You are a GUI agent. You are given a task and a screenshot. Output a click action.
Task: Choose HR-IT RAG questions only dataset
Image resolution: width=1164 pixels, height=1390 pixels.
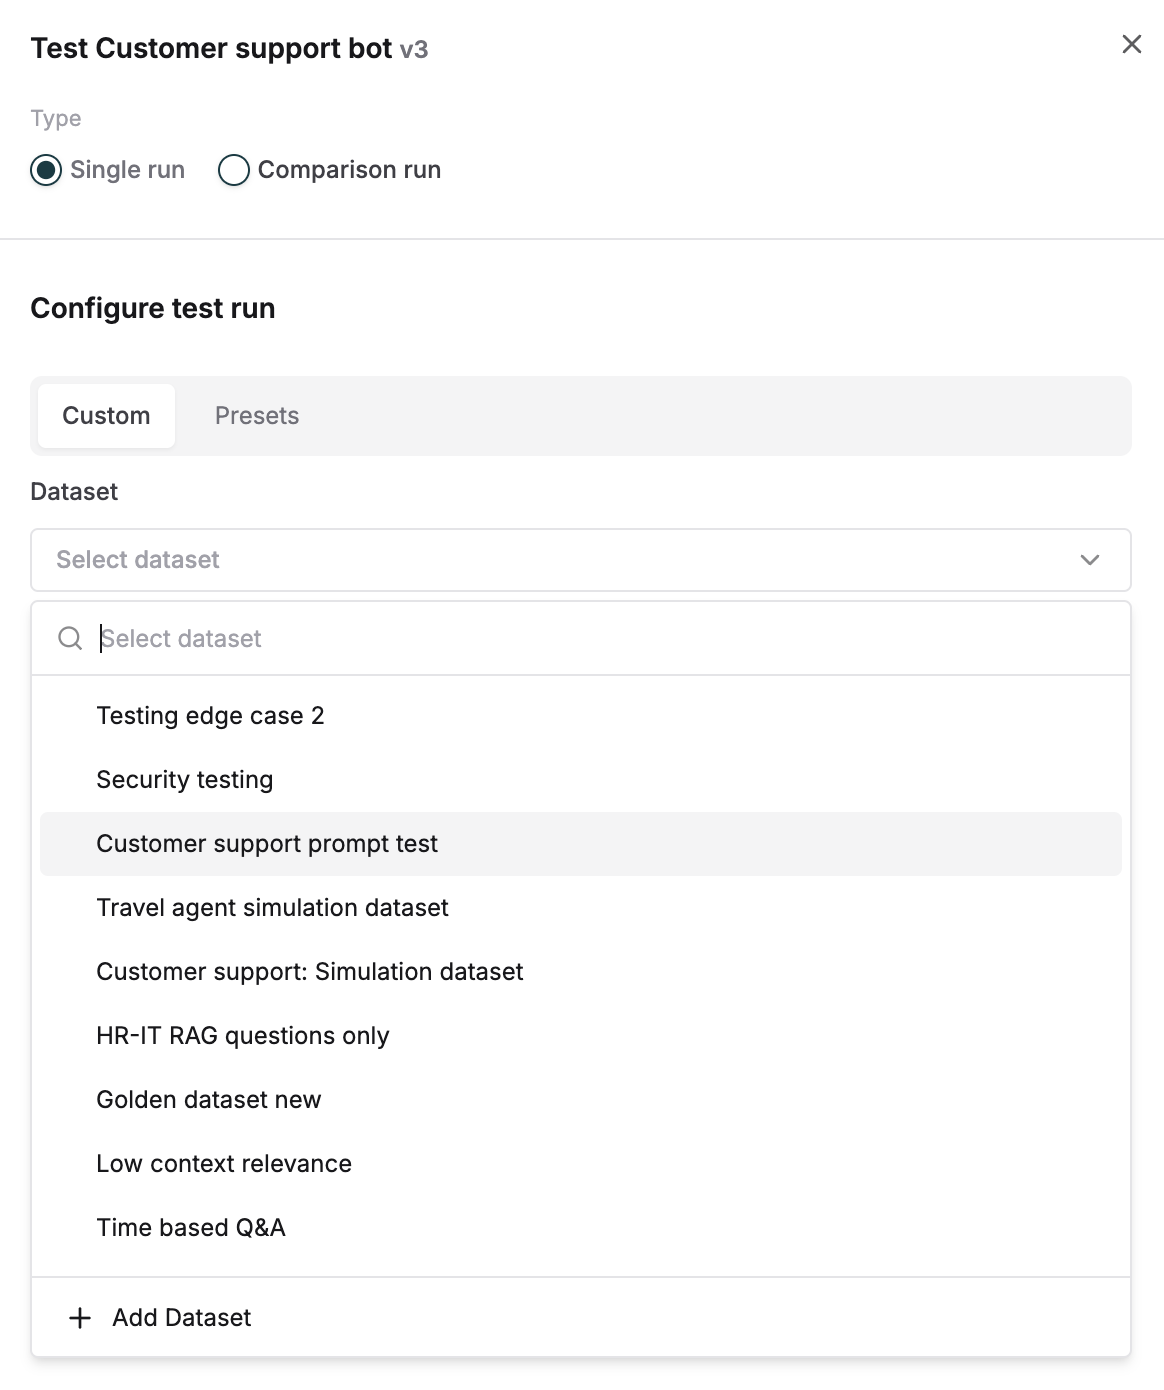tap(242, 1035)
